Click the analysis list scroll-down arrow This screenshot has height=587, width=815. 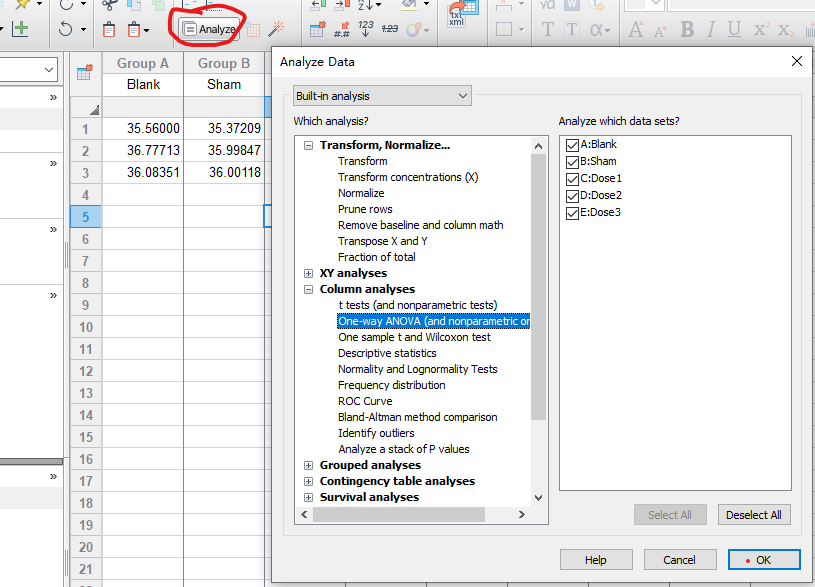point(538,498)
